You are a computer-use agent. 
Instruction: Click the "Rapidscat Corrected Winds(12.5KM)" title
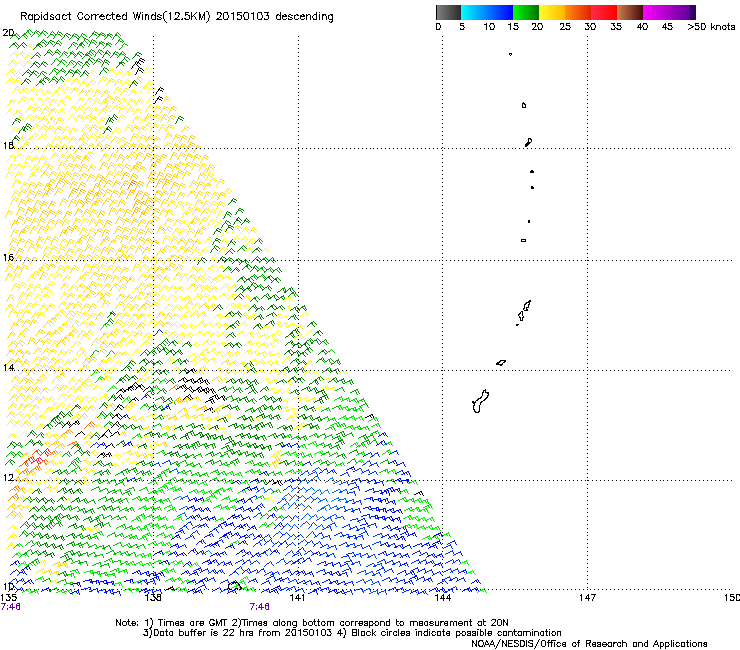coord(115,17)
